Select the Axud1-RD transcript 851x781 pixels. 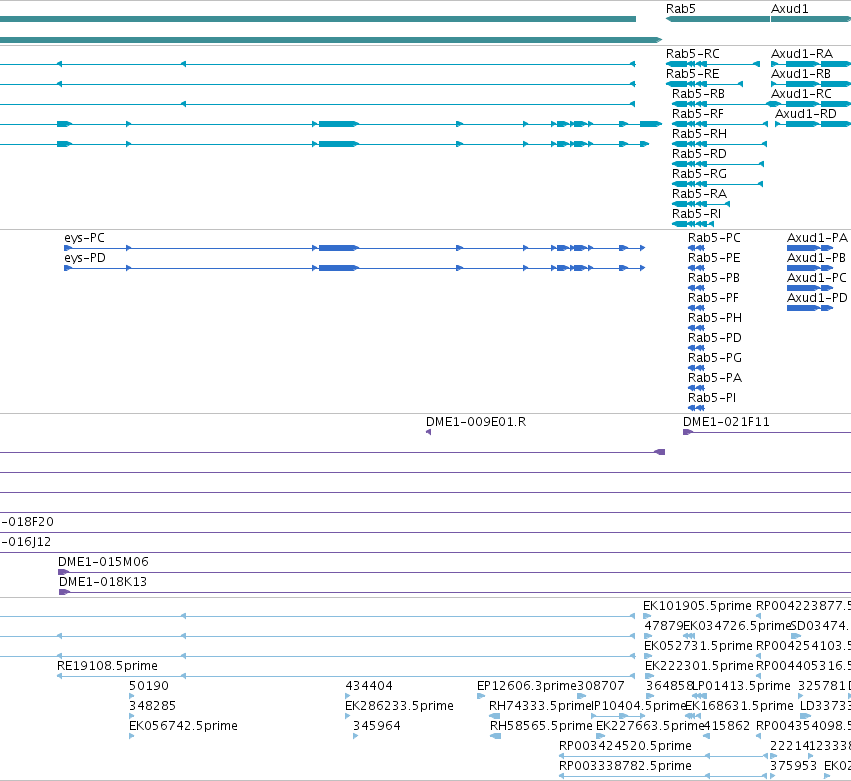(805, 114)
